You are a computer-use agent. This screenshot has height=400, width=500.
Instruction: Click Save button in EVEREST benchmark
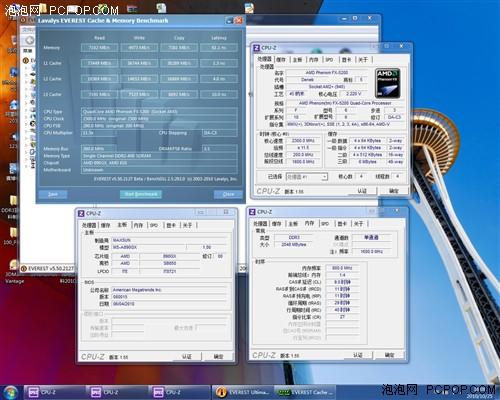[53, 194]
